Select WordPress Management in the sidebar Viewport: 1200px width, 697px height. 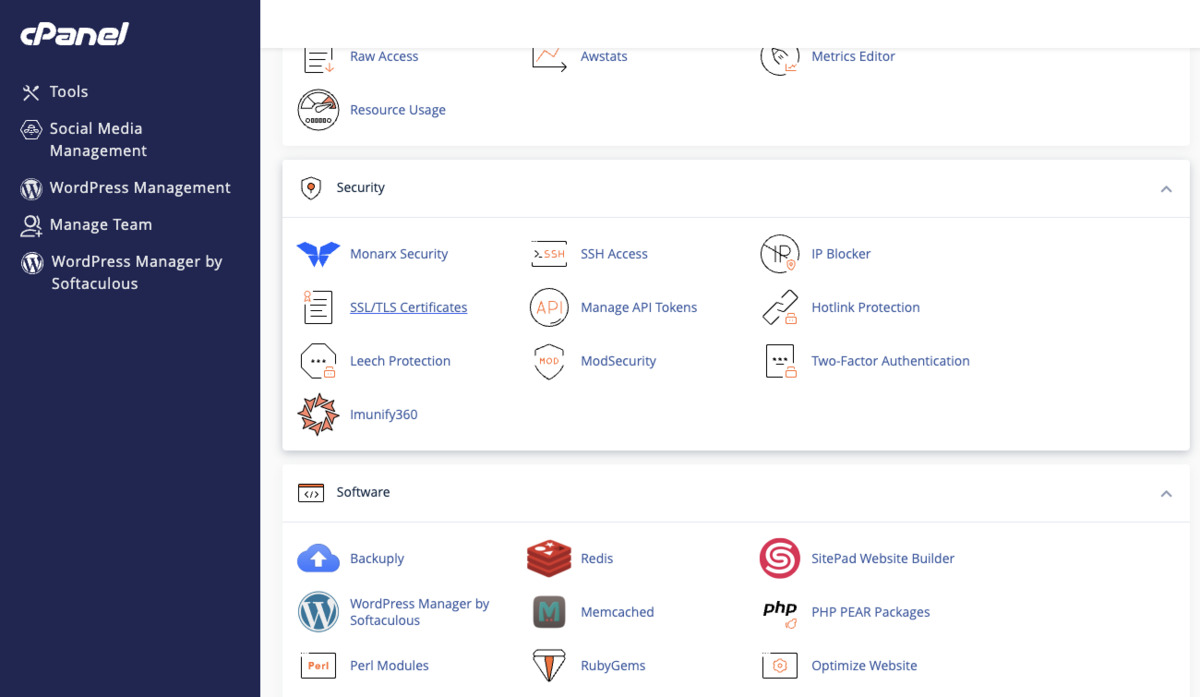[x=140, y=188]
